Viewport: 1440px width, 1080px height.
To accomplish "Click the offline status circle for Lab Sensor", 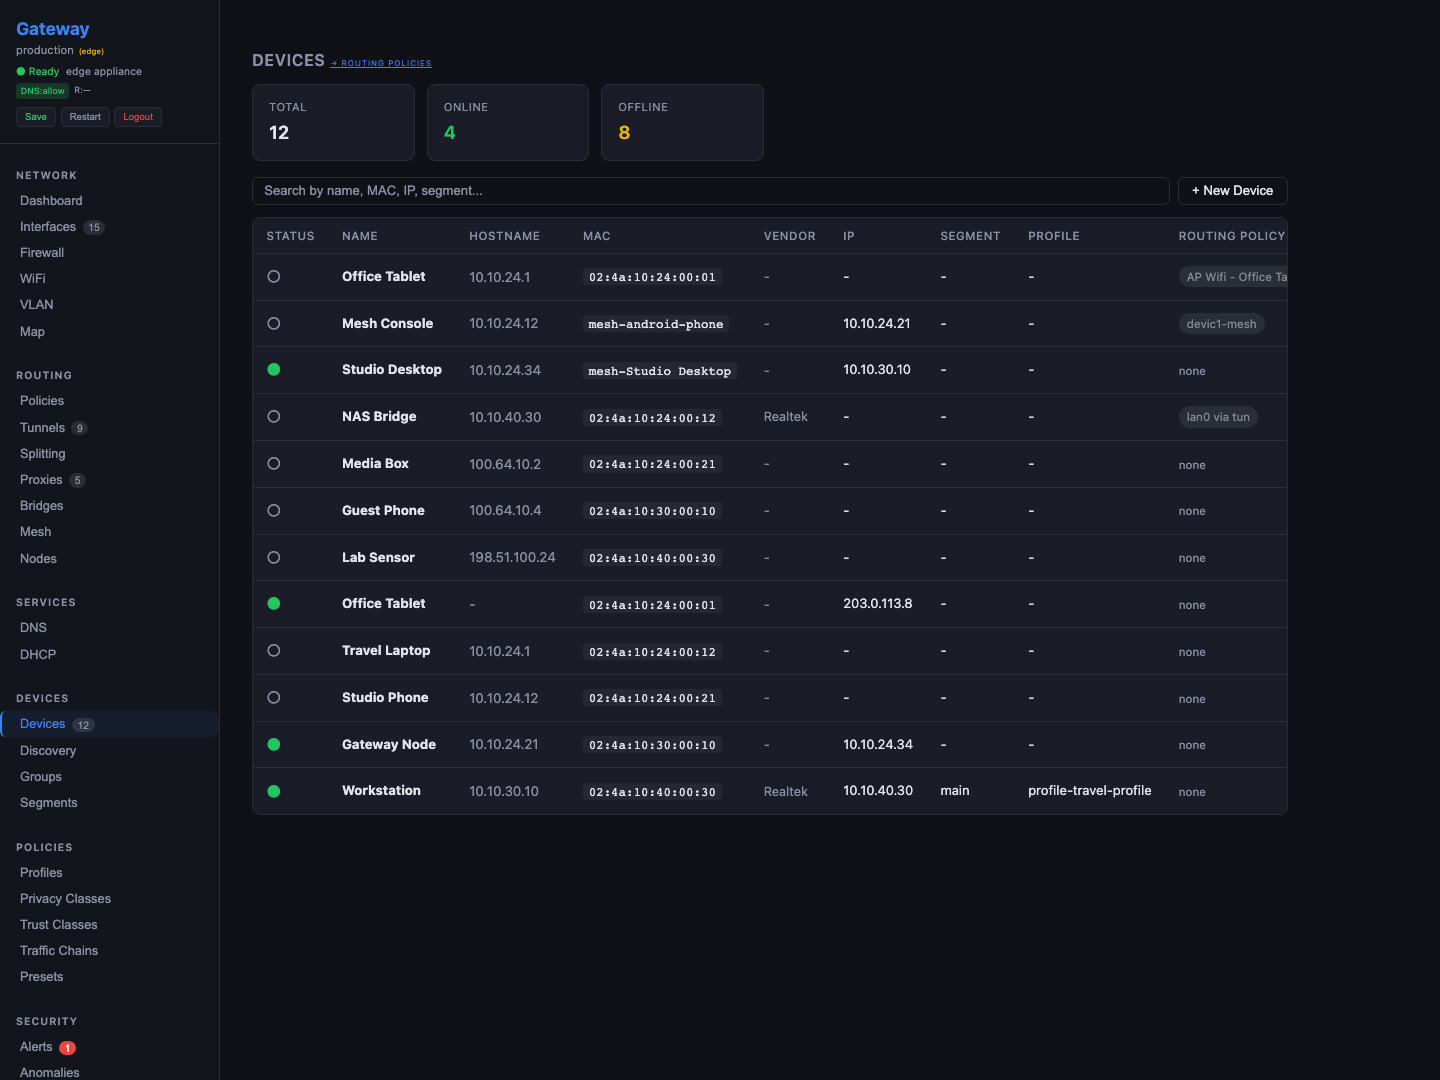I will pos(274,558).
